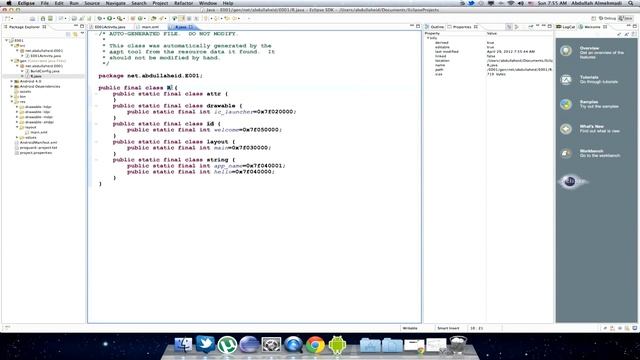Click the Tutorials icon in Welcome
640x360 pixels.
click(566, 80)
